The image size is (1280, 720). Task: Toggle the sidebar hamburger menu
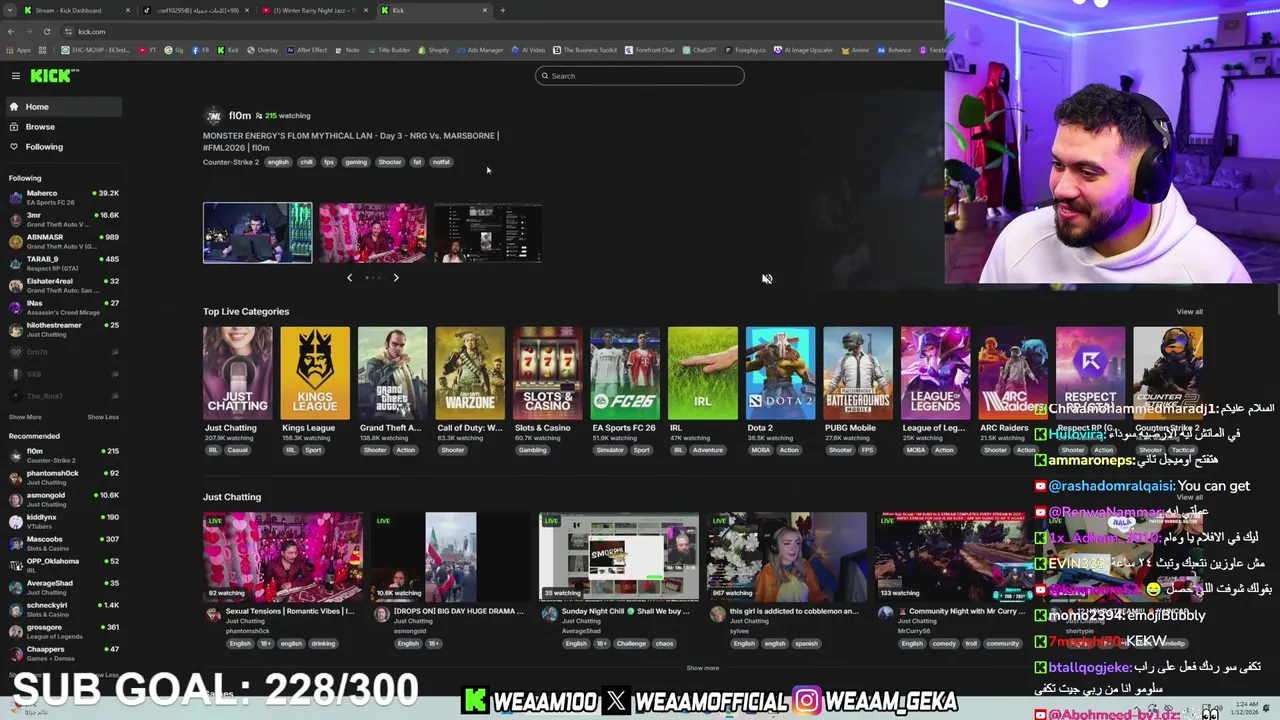(x=15, y=76)
